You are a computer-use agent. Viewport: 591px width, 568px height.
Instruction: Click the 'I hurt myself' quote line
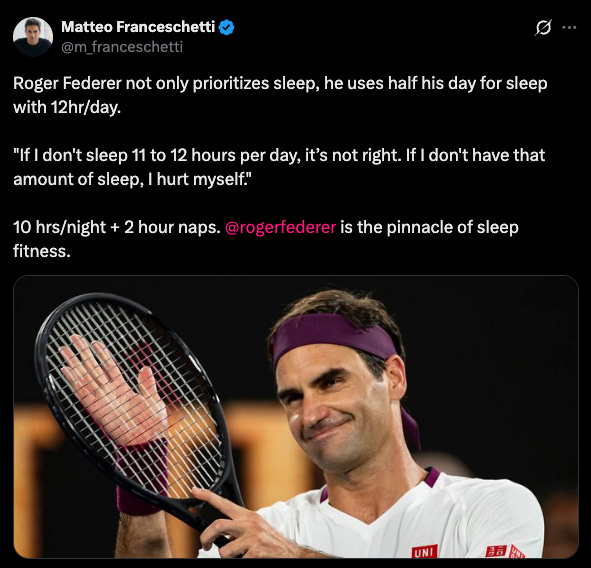click(x=132, y=179)
